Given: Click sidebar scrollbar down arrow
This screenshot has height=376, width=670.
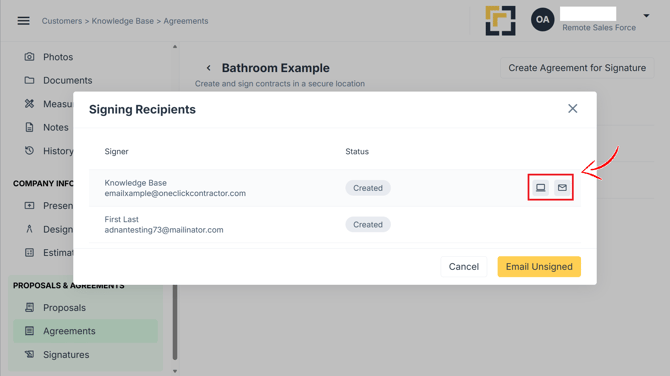Looking at the screenshot, I should 175,371.
